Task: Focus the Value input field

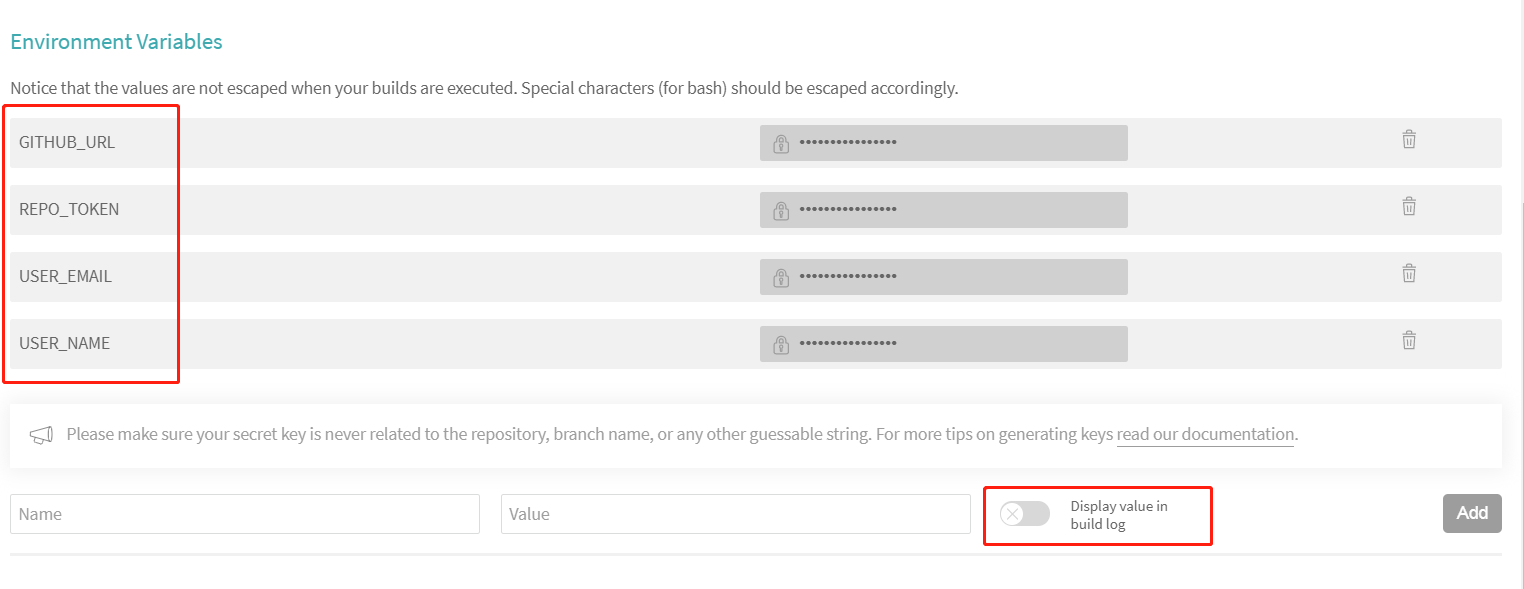Action: 736,514
